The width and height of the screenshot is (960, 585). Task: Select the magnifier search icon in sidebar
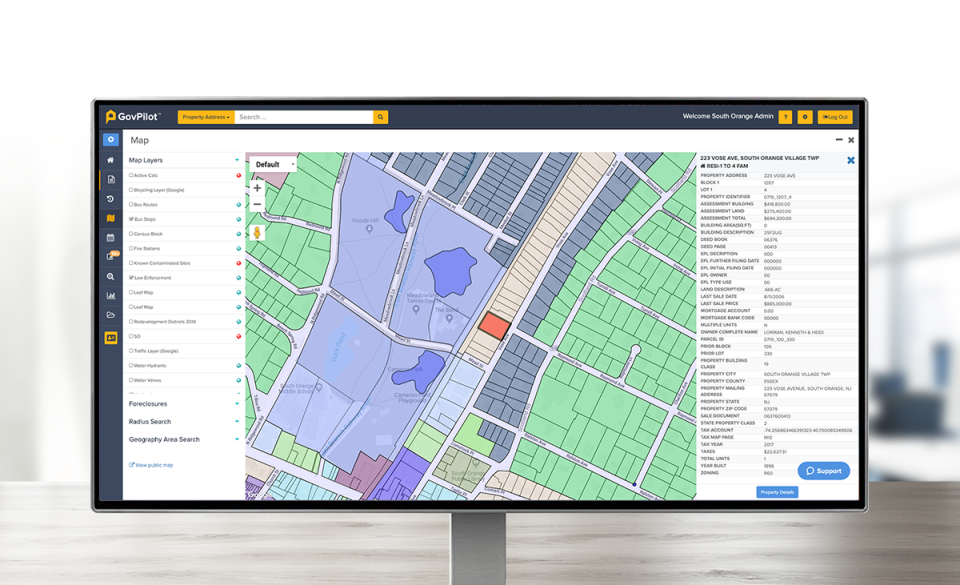110,277
